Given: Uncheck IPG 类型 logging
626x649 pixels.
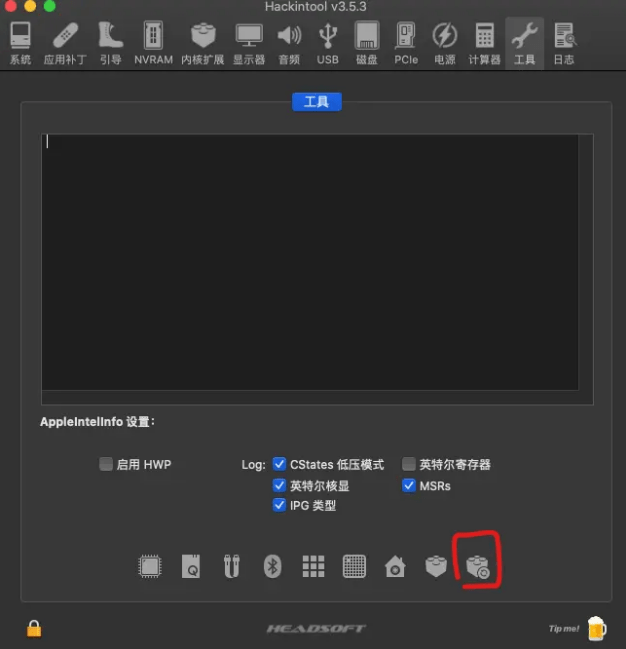Looking at the screenshot, I should pos(279,505).
